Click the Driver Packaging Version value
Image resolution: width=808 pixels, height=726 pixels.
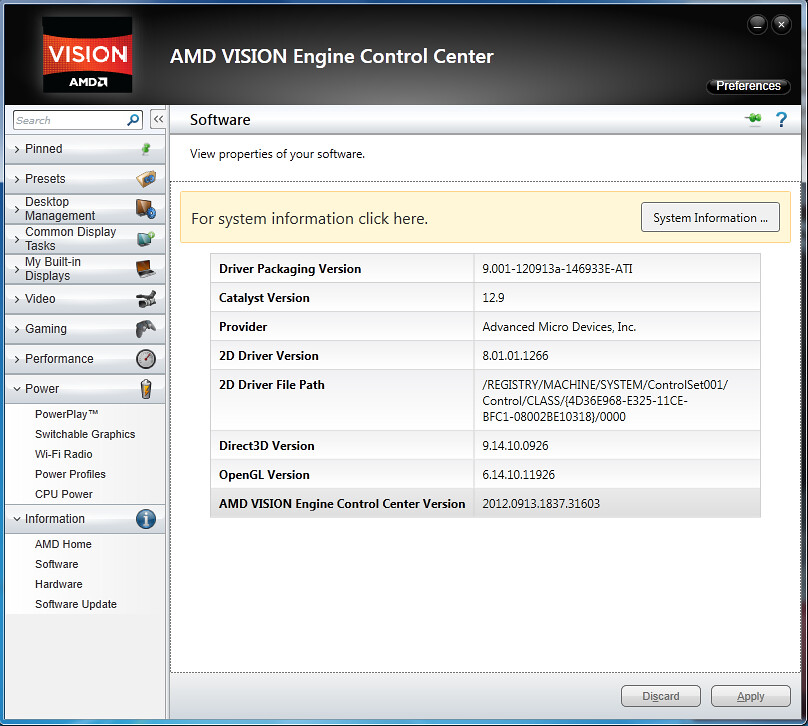point(557,269)
